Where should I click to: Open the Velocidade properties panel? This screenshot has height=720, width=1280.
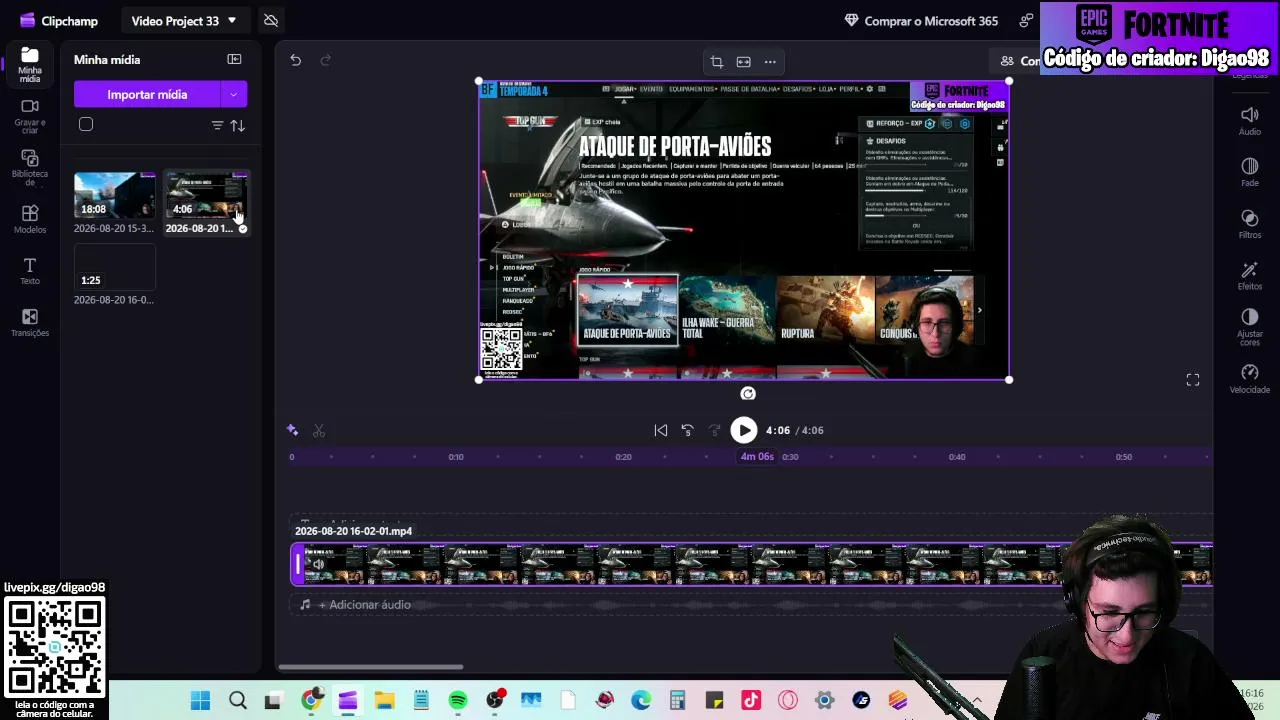tap(1250, 379)
